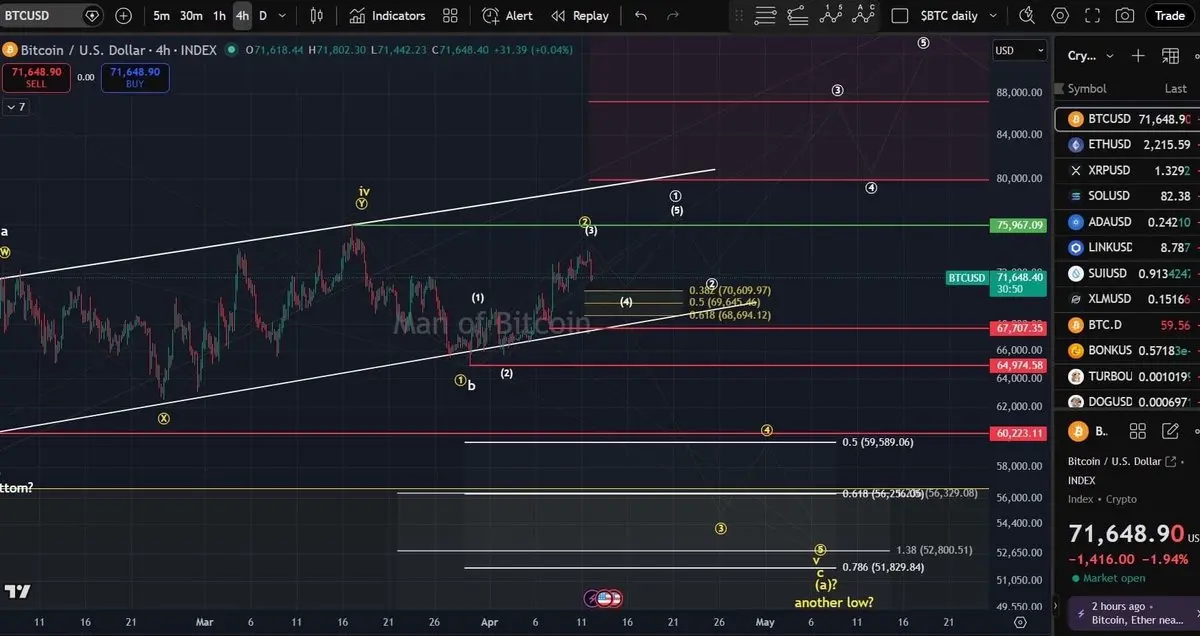
Task: Select ETHUSD in the watchlist
Action: tap(1127, 144)
